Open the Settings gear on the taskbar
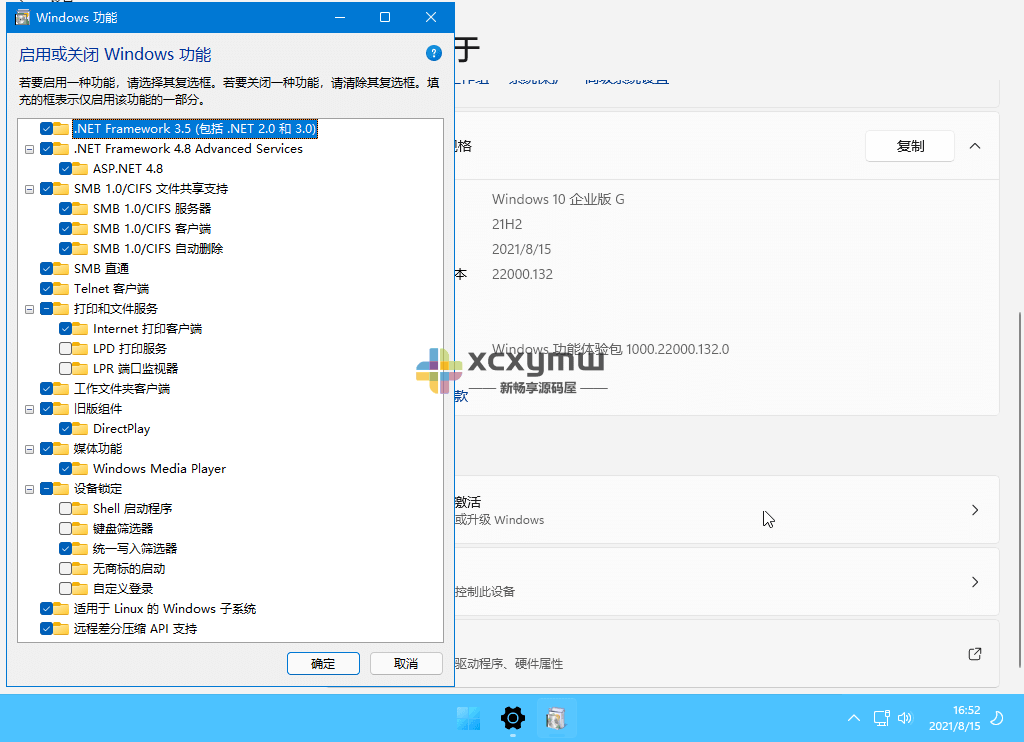This screenshot has height=742, width=1024. [512, 718]
